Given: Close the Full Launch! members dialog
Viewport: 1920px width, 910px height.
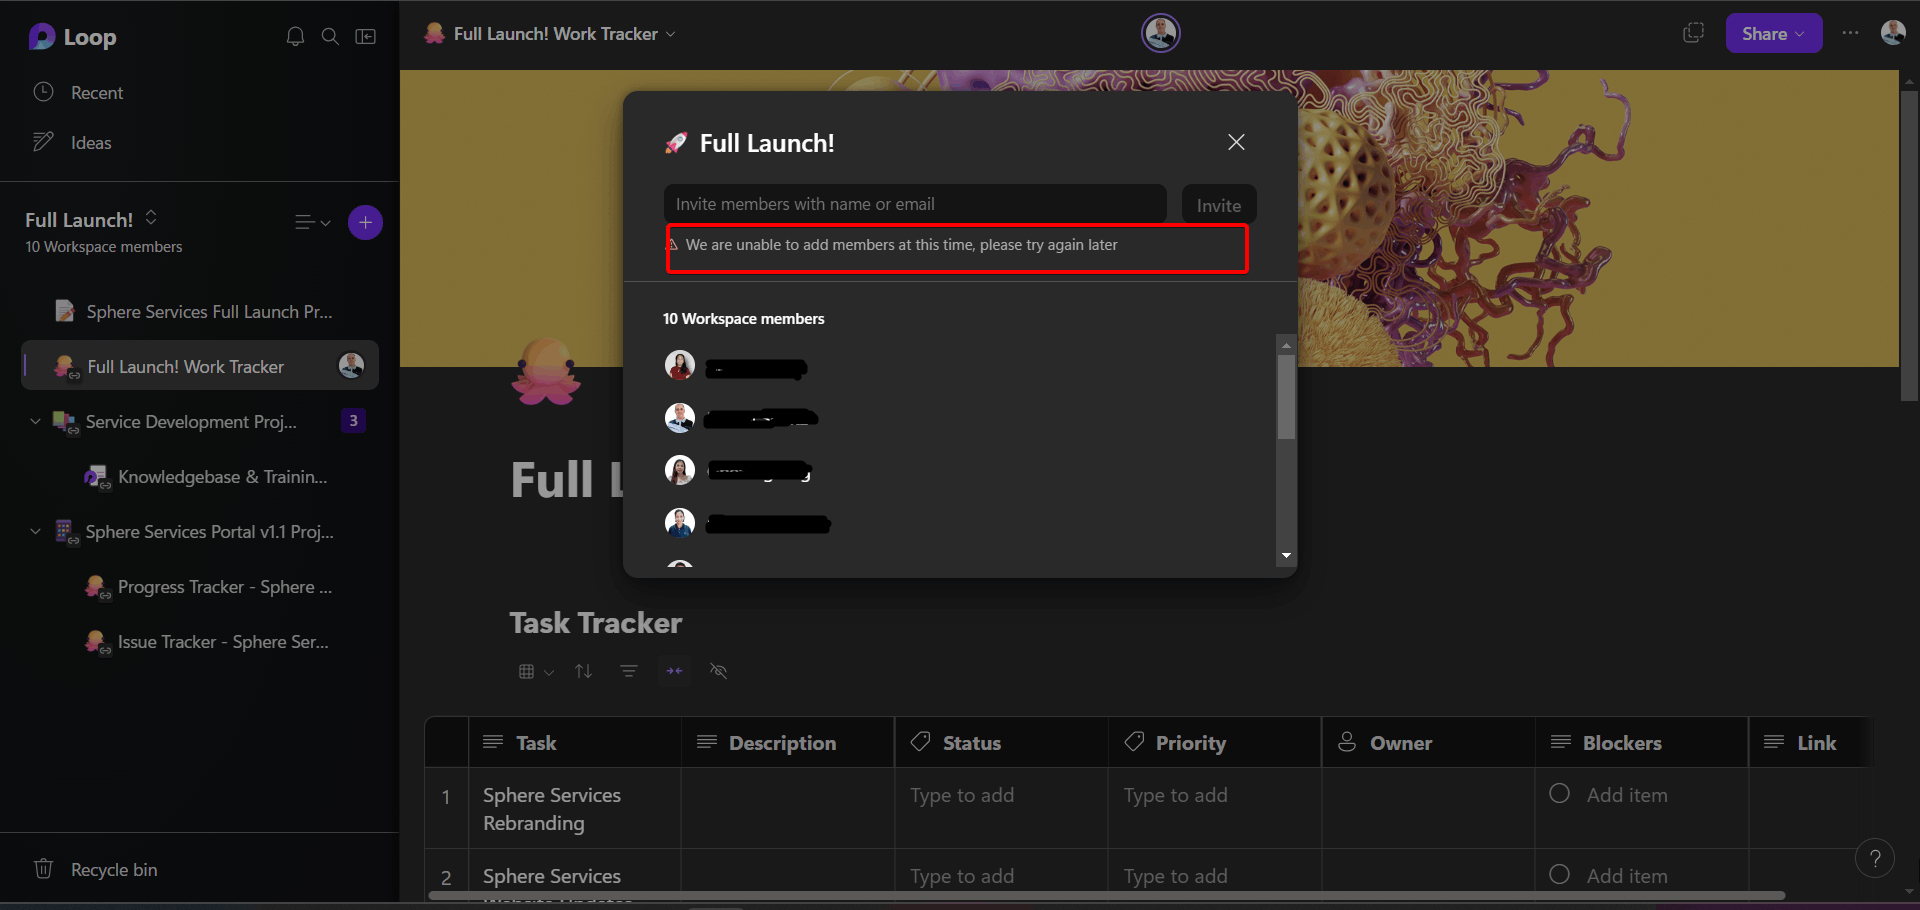Looking at the screenshot, I should point(1237,142).
